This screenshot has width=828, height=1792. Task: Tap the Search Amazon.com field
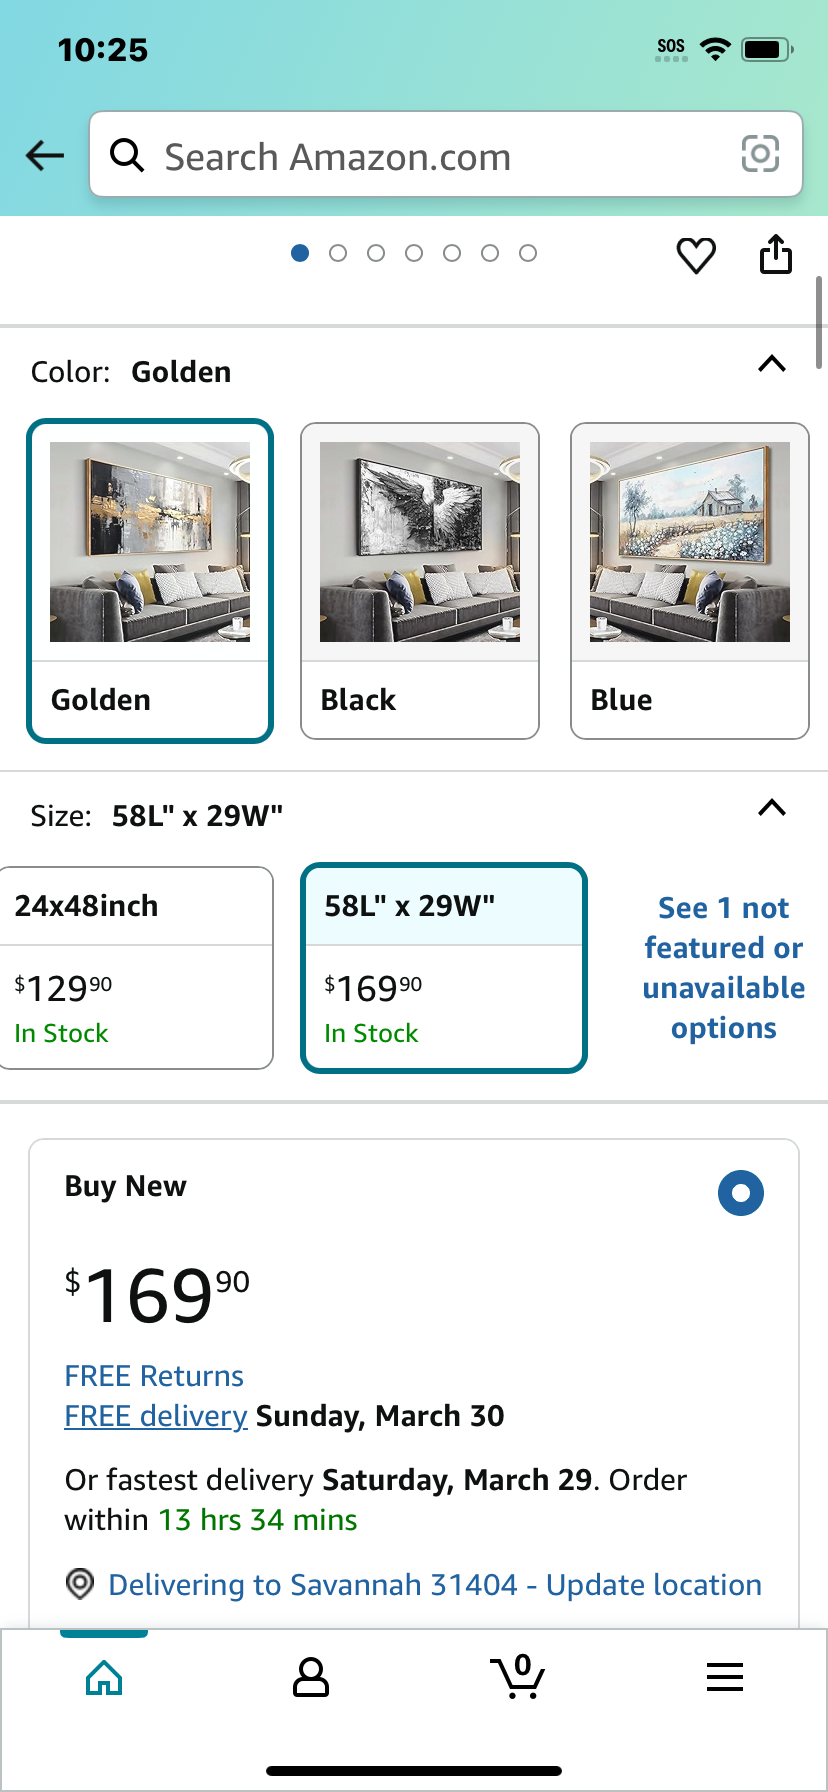pos(446,154)
